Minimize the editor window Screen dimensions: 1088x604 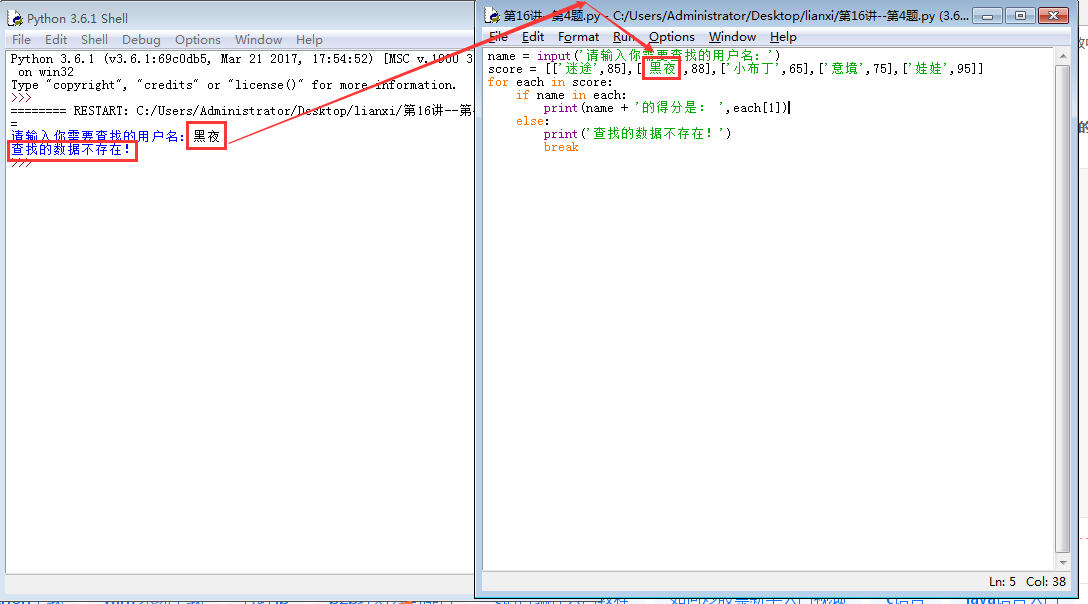(x=986, y=15)
